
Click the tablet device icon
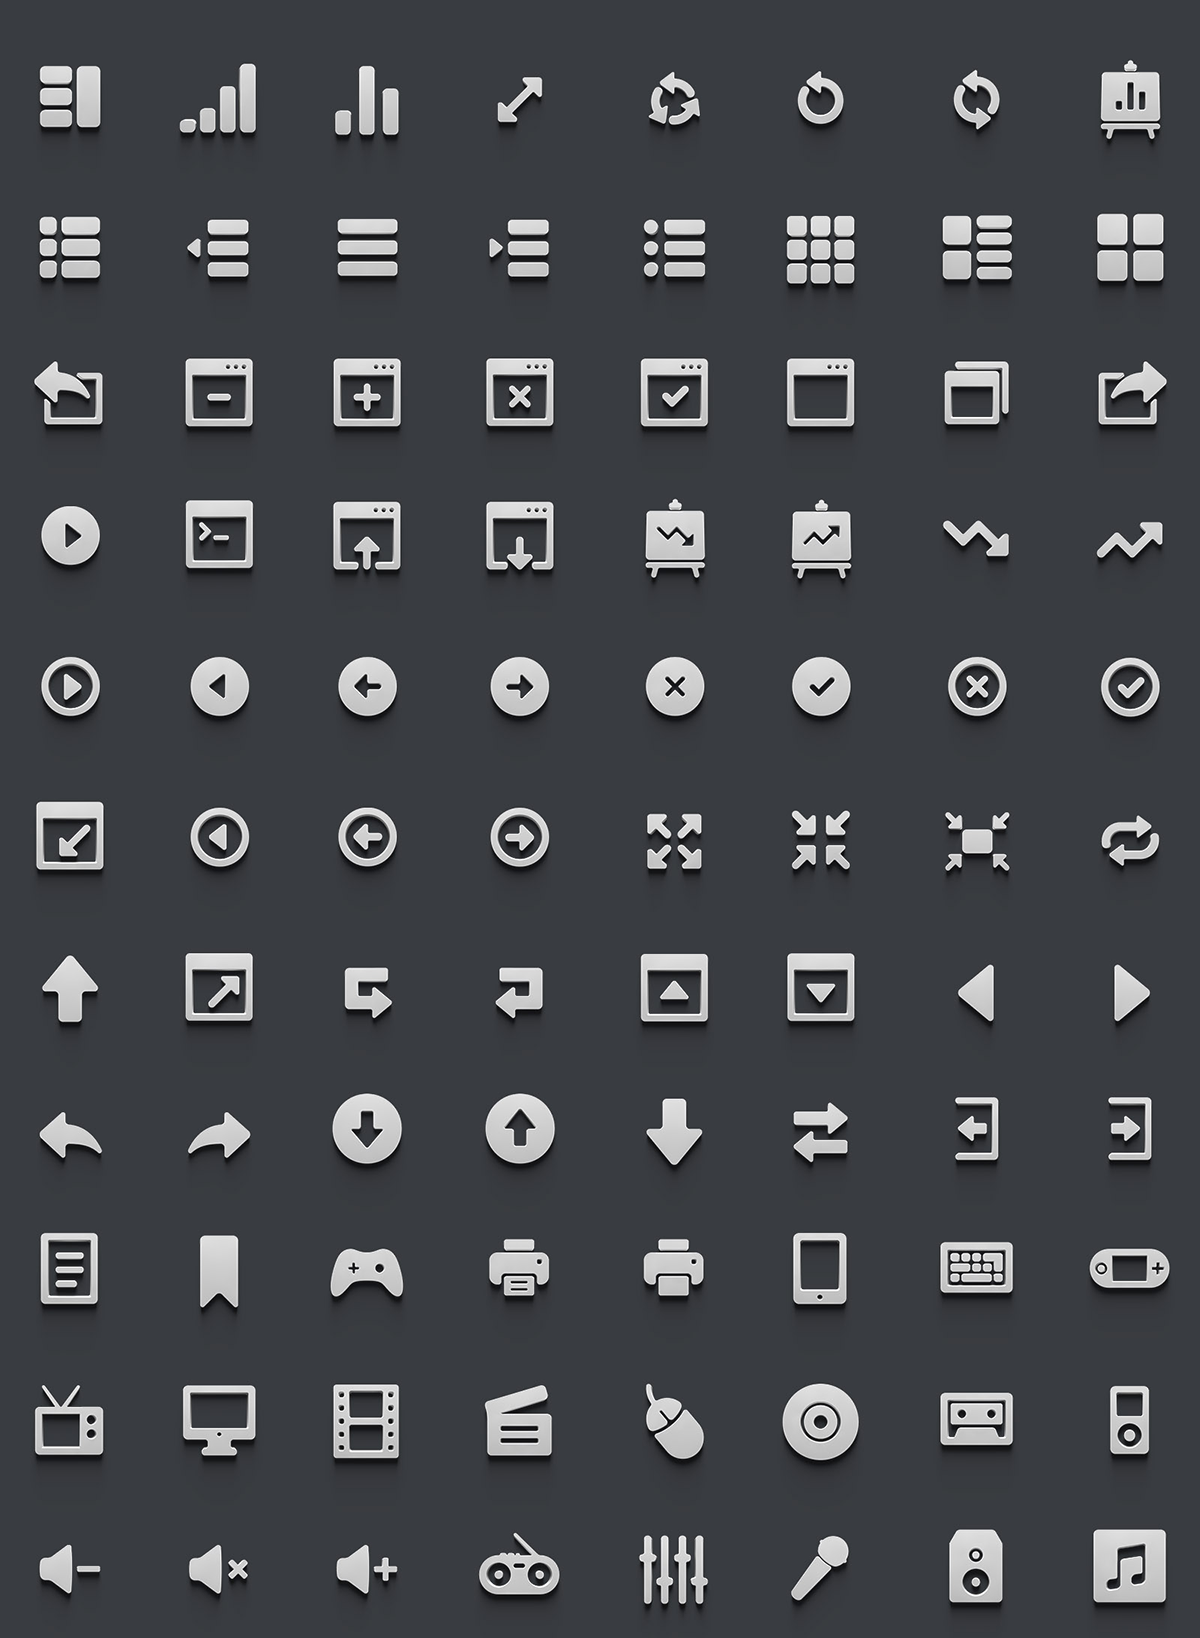820,1270
